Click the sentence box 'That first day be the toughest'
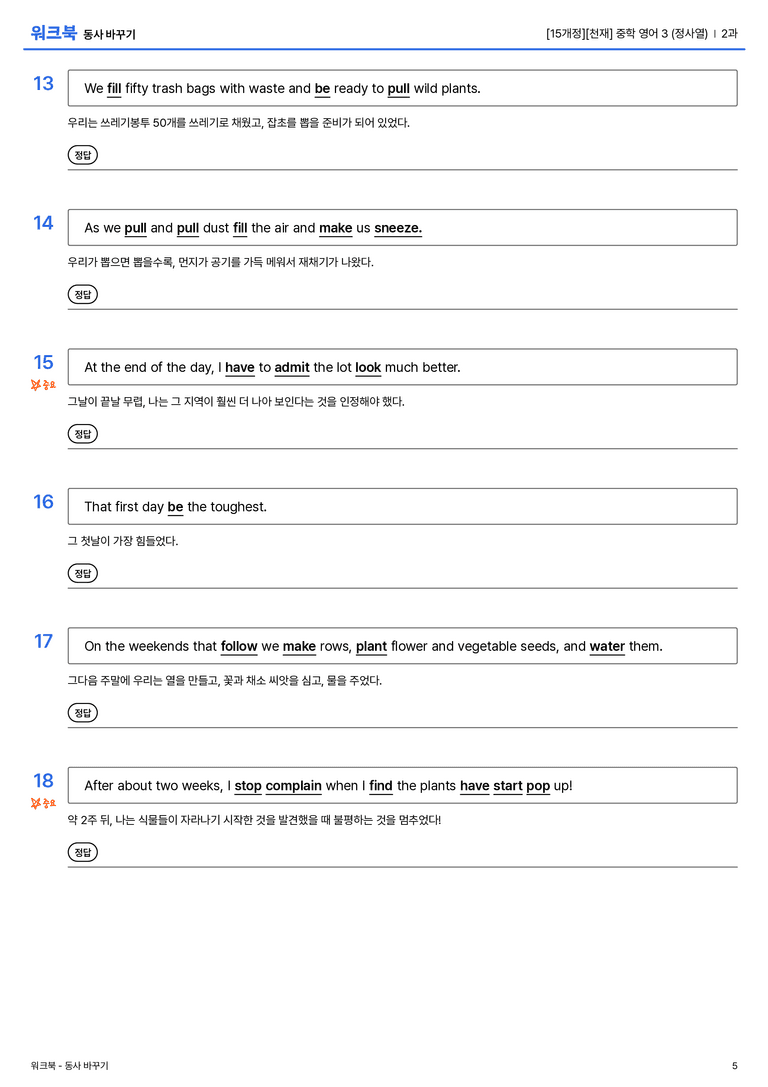Viewport: 768px width, 1087px height. [403, 507]
